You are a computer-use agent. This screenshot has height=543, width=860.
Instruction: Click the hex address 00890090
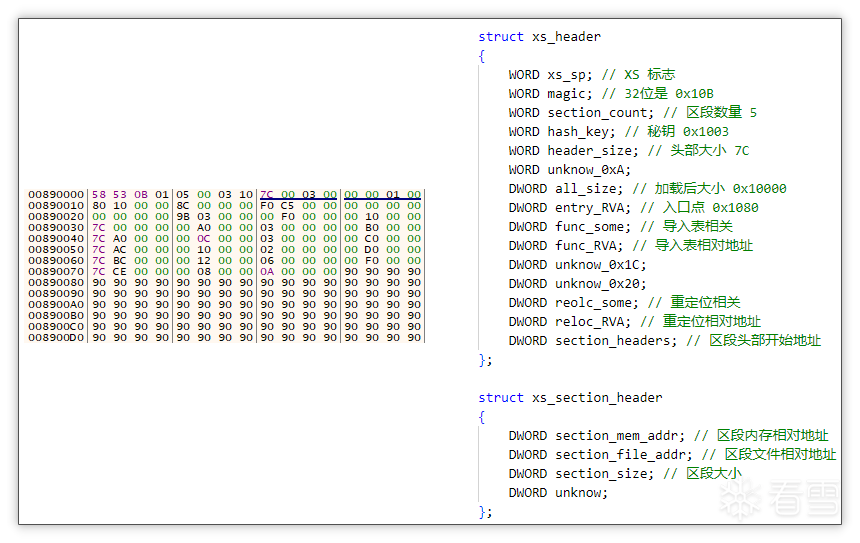(56, 293)
